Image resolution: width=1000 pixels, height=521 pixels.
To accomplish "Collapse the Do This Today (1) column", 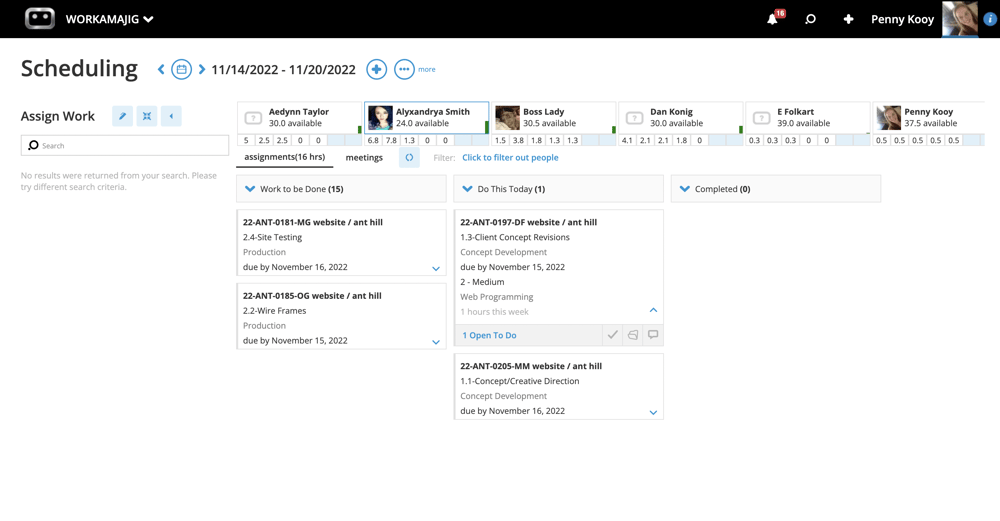I will pos(467,189).
